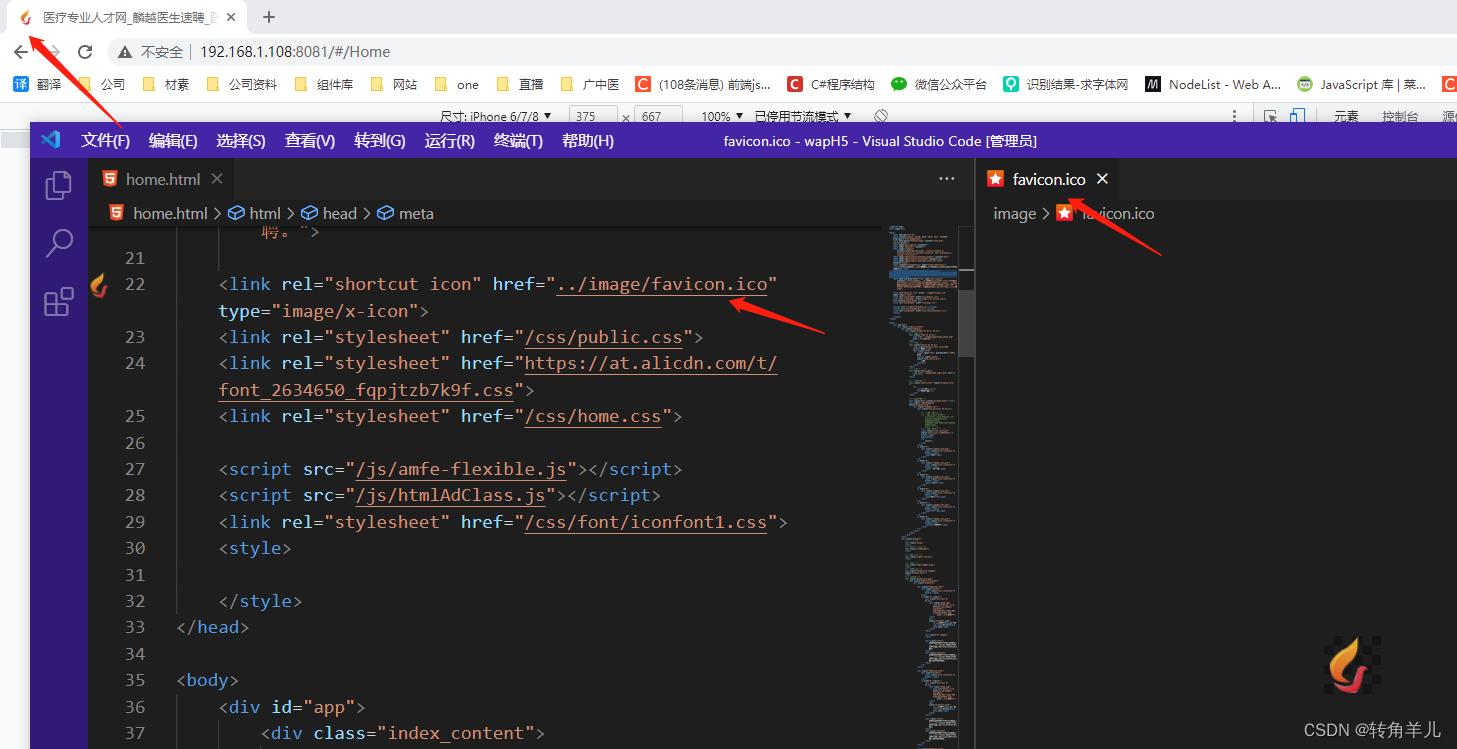Open 运行(R) menu in VS Code

coord(450,141)
